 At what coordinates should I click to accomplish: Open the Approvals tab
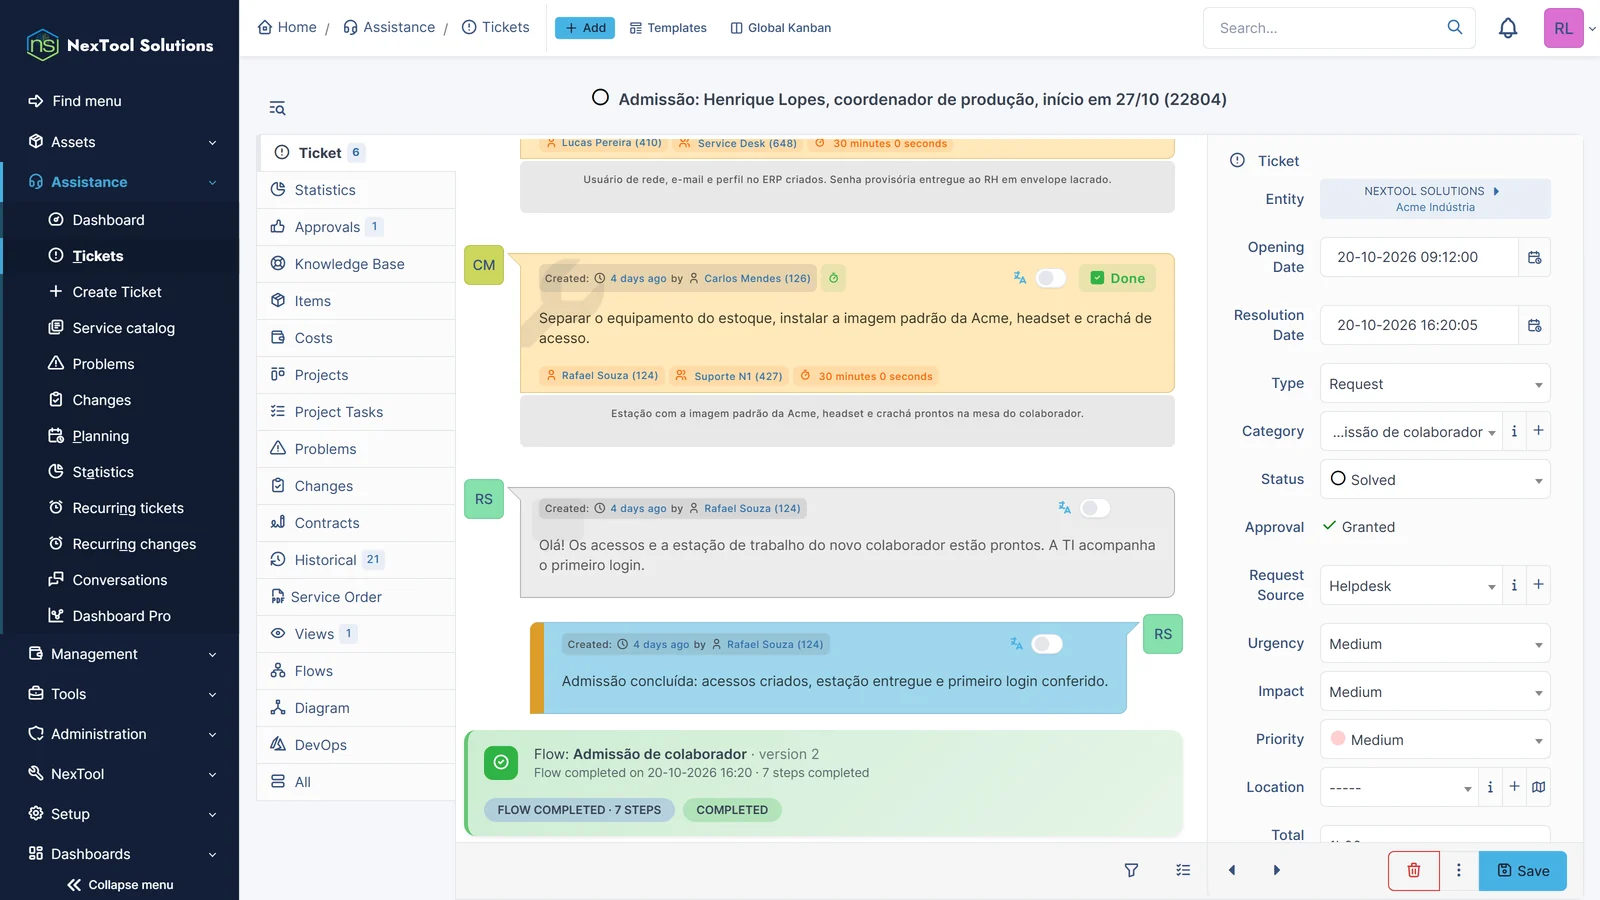356,227
